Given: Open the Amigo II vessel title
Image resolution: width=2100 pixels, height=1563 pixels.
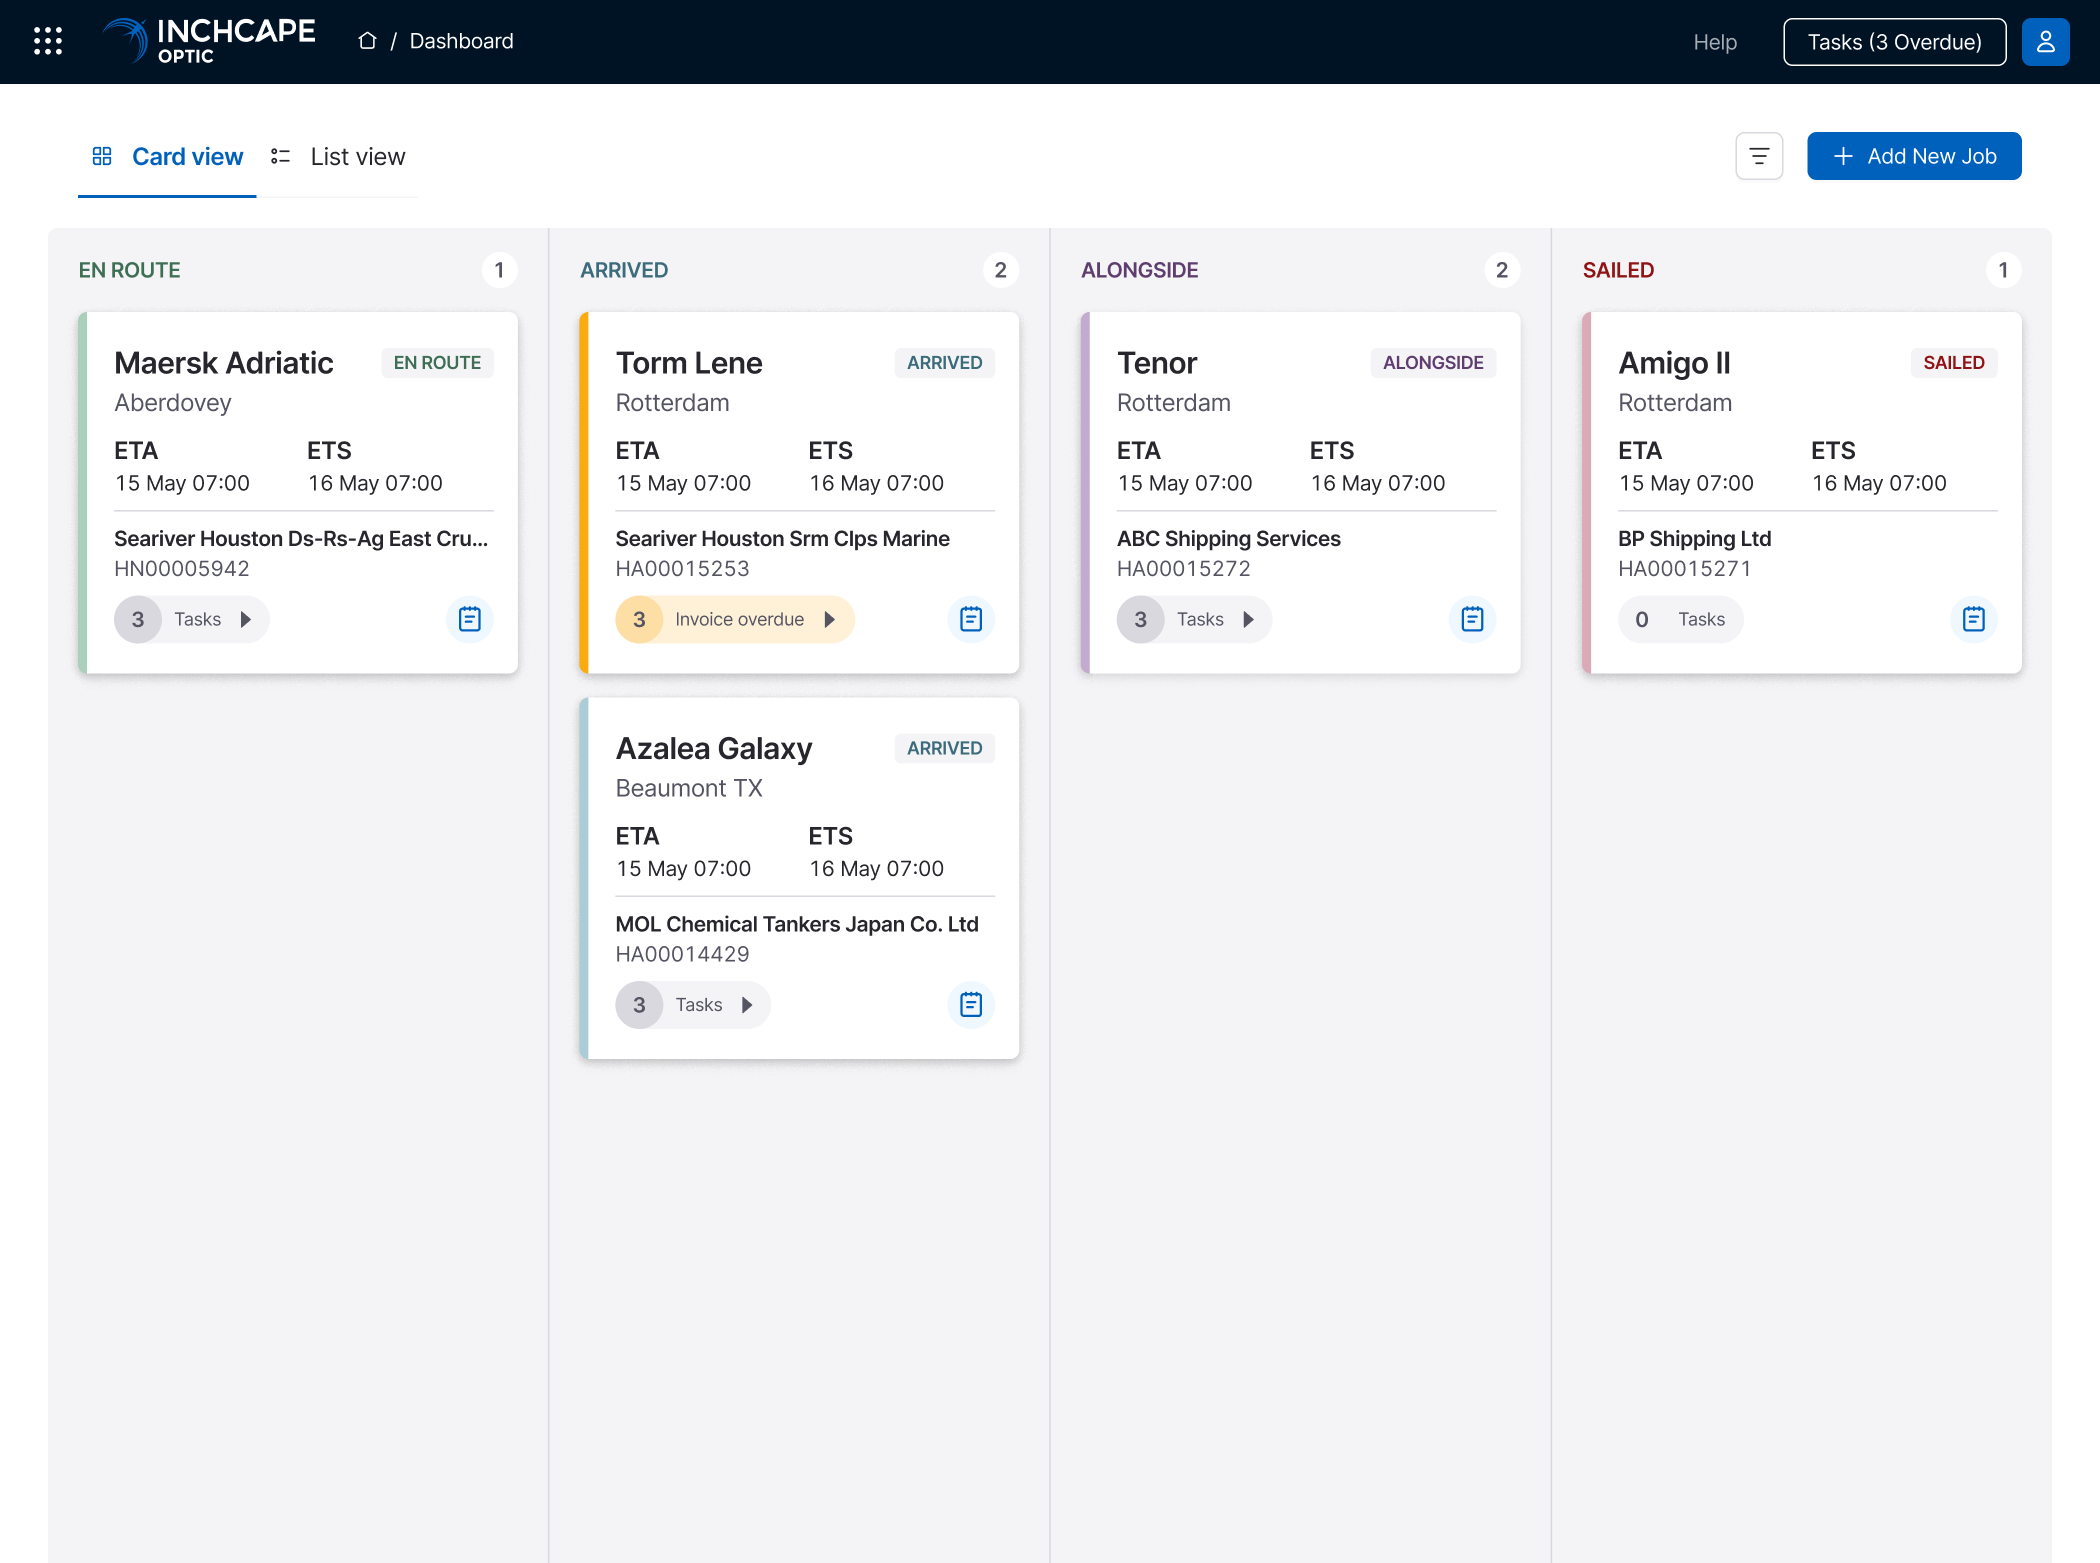Looking at the screenshot, I should [x=1674, y=362].
